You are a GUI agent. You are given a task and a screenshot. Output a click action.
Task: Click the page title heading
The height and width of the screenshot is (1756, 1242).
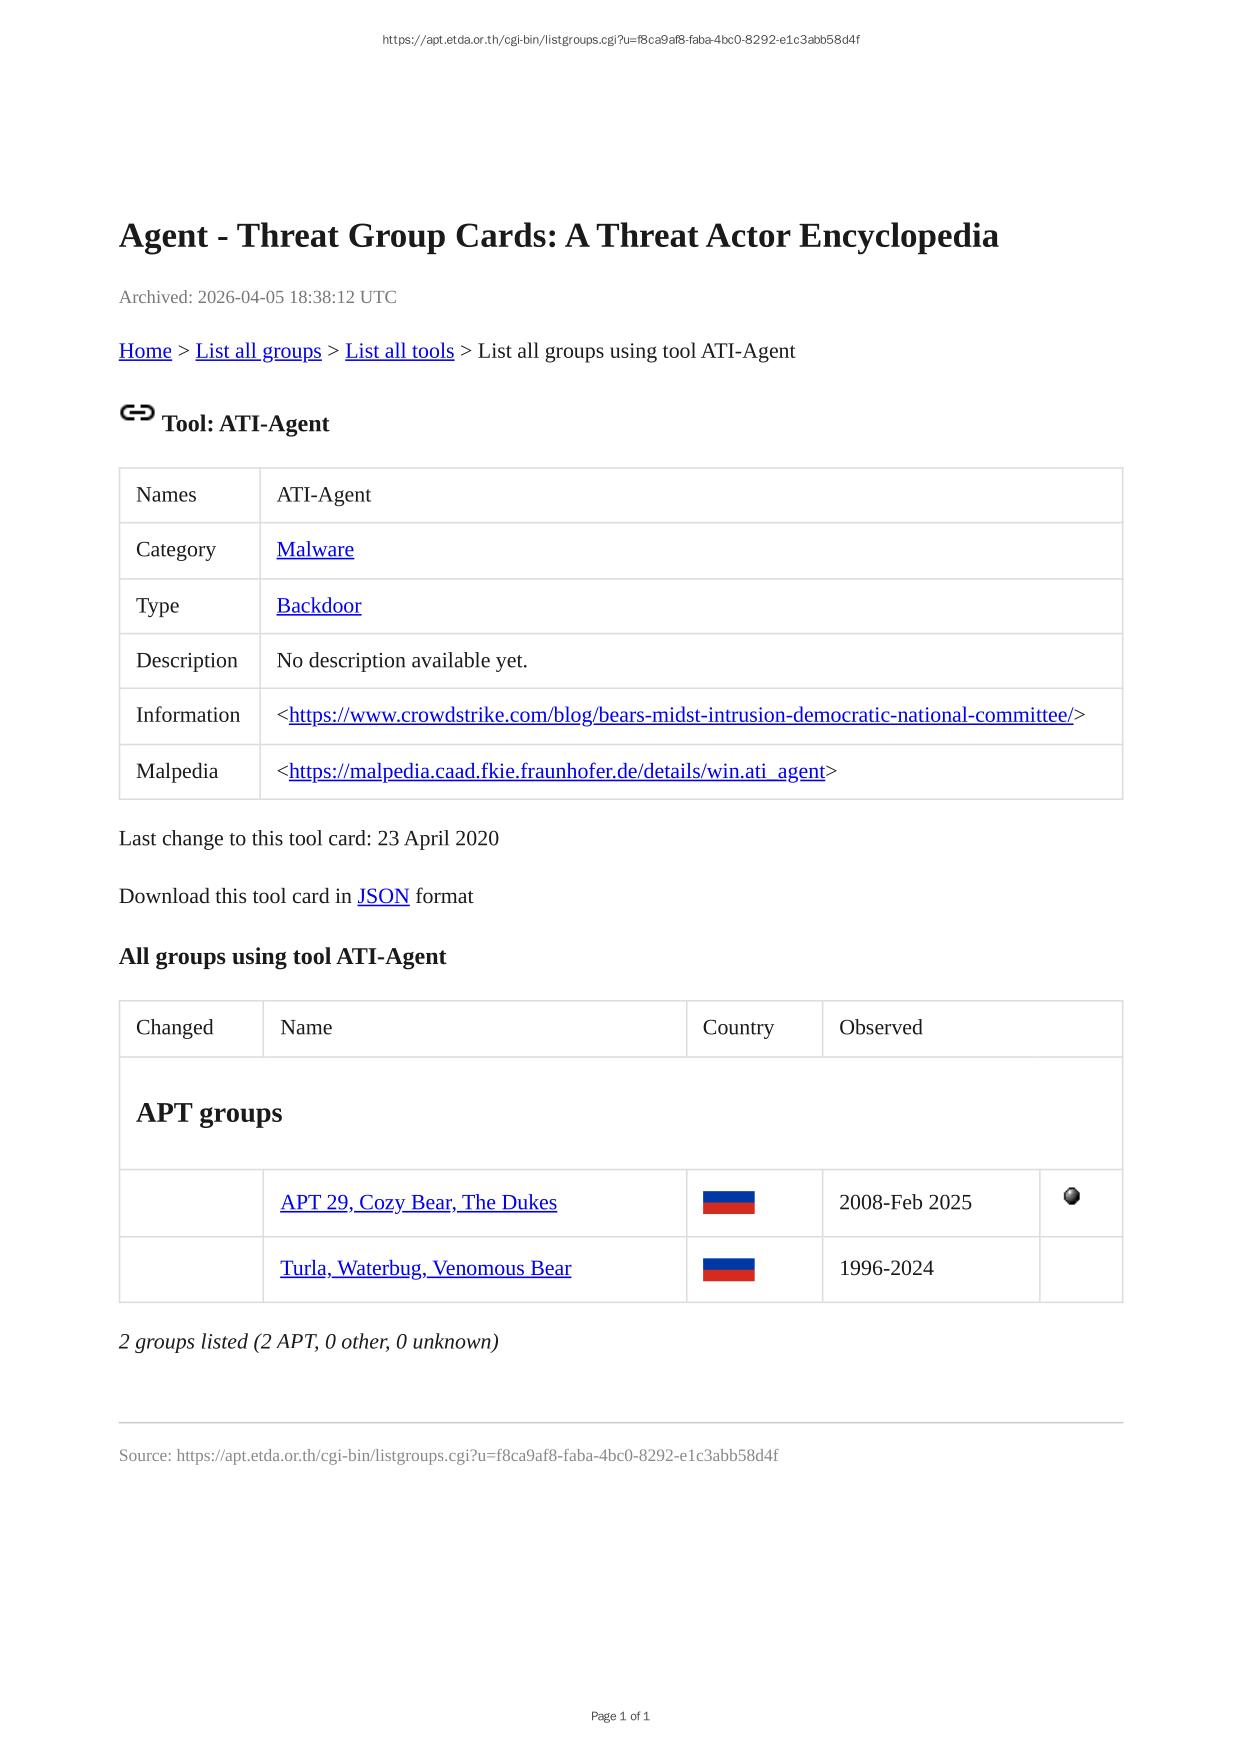(x=558, y=236)
